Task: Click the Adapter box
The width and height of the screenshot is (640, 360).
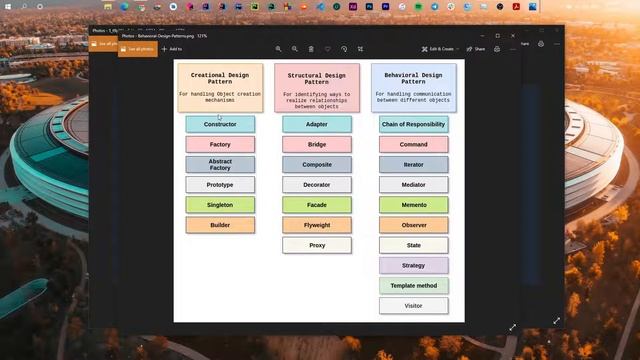Action: (x=317, y=124)
